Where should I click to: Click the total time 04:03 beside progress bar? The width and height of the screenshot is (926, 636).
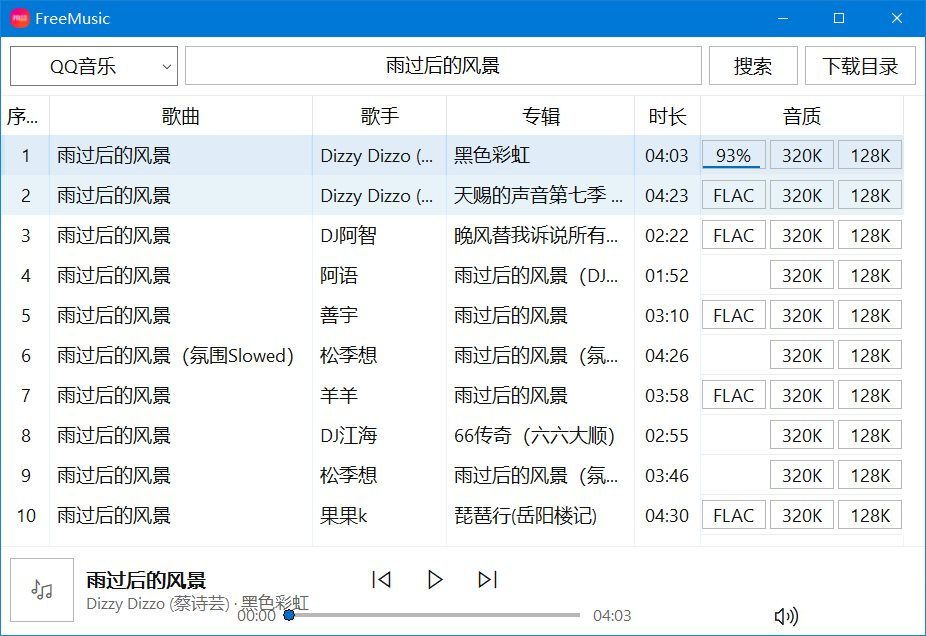tap(612, 616)
